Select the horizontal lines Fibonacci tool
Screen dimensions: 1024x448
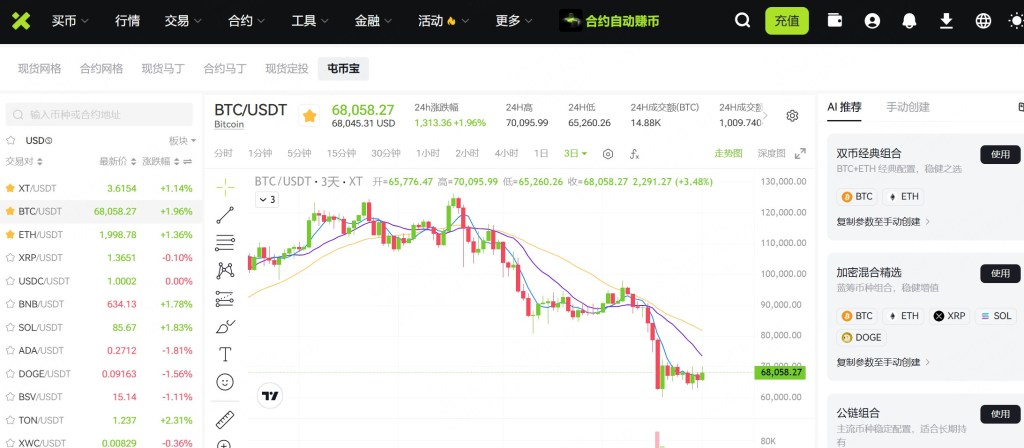(x=225, y=243)
